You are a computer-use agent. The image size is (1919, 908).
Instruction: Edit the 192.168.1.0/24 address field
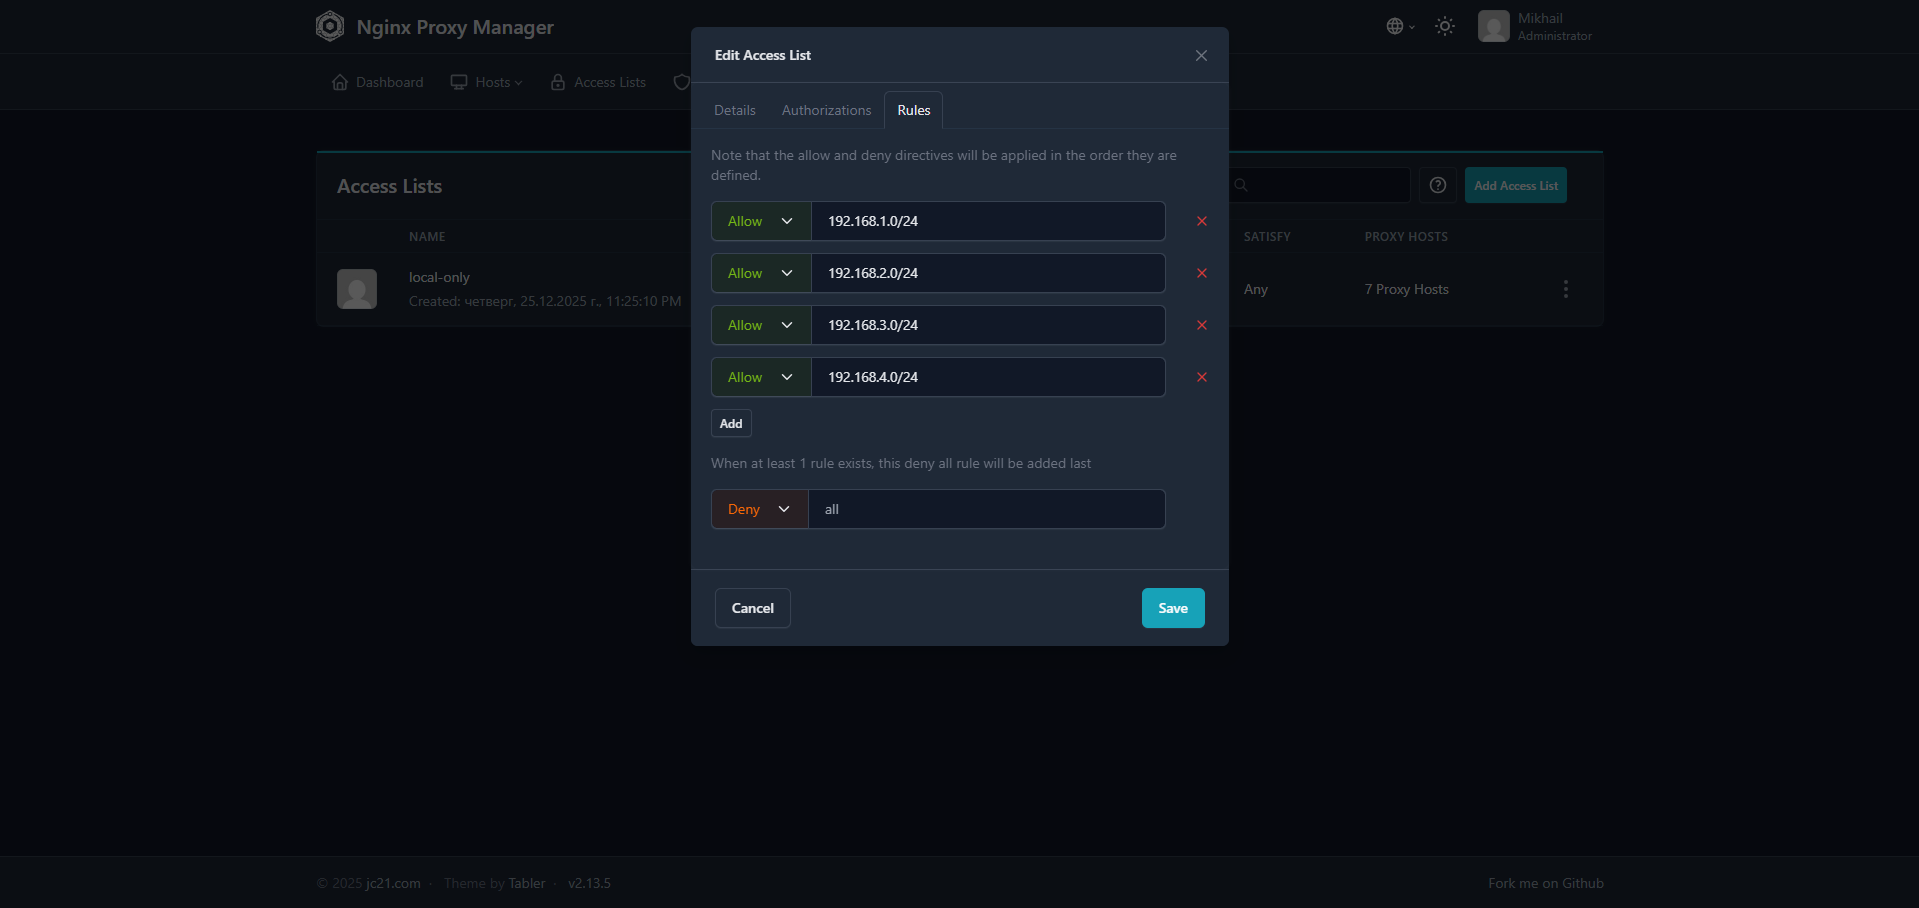pos(988,221)
